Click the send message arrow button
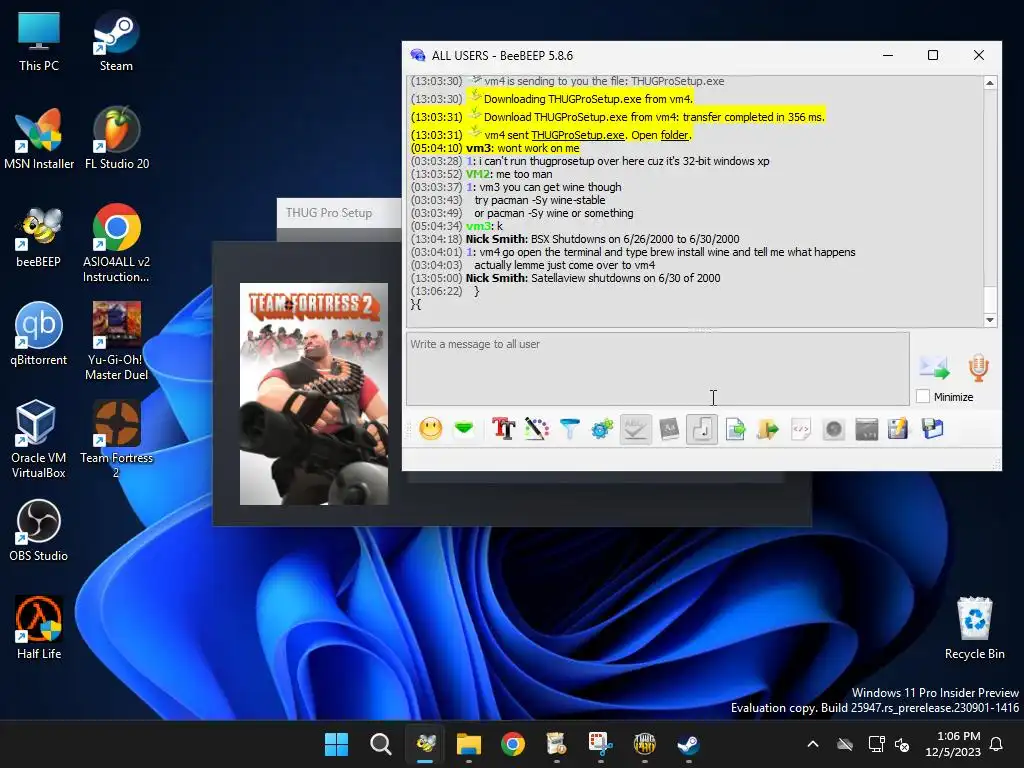This screenshot has height=768, width=1024. [935, 368]
